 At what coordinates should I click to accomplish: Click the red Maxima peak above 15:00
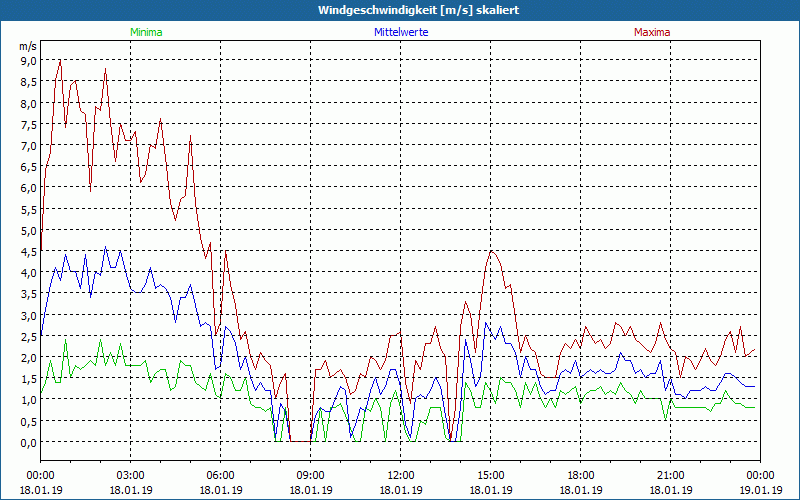point(493,251)
